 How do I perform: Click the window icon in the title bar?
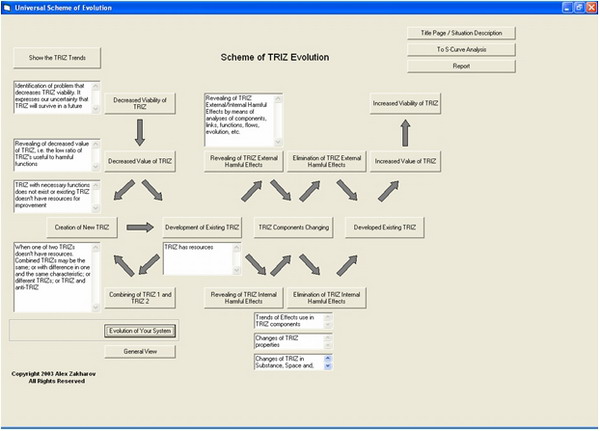coord(7,8)
